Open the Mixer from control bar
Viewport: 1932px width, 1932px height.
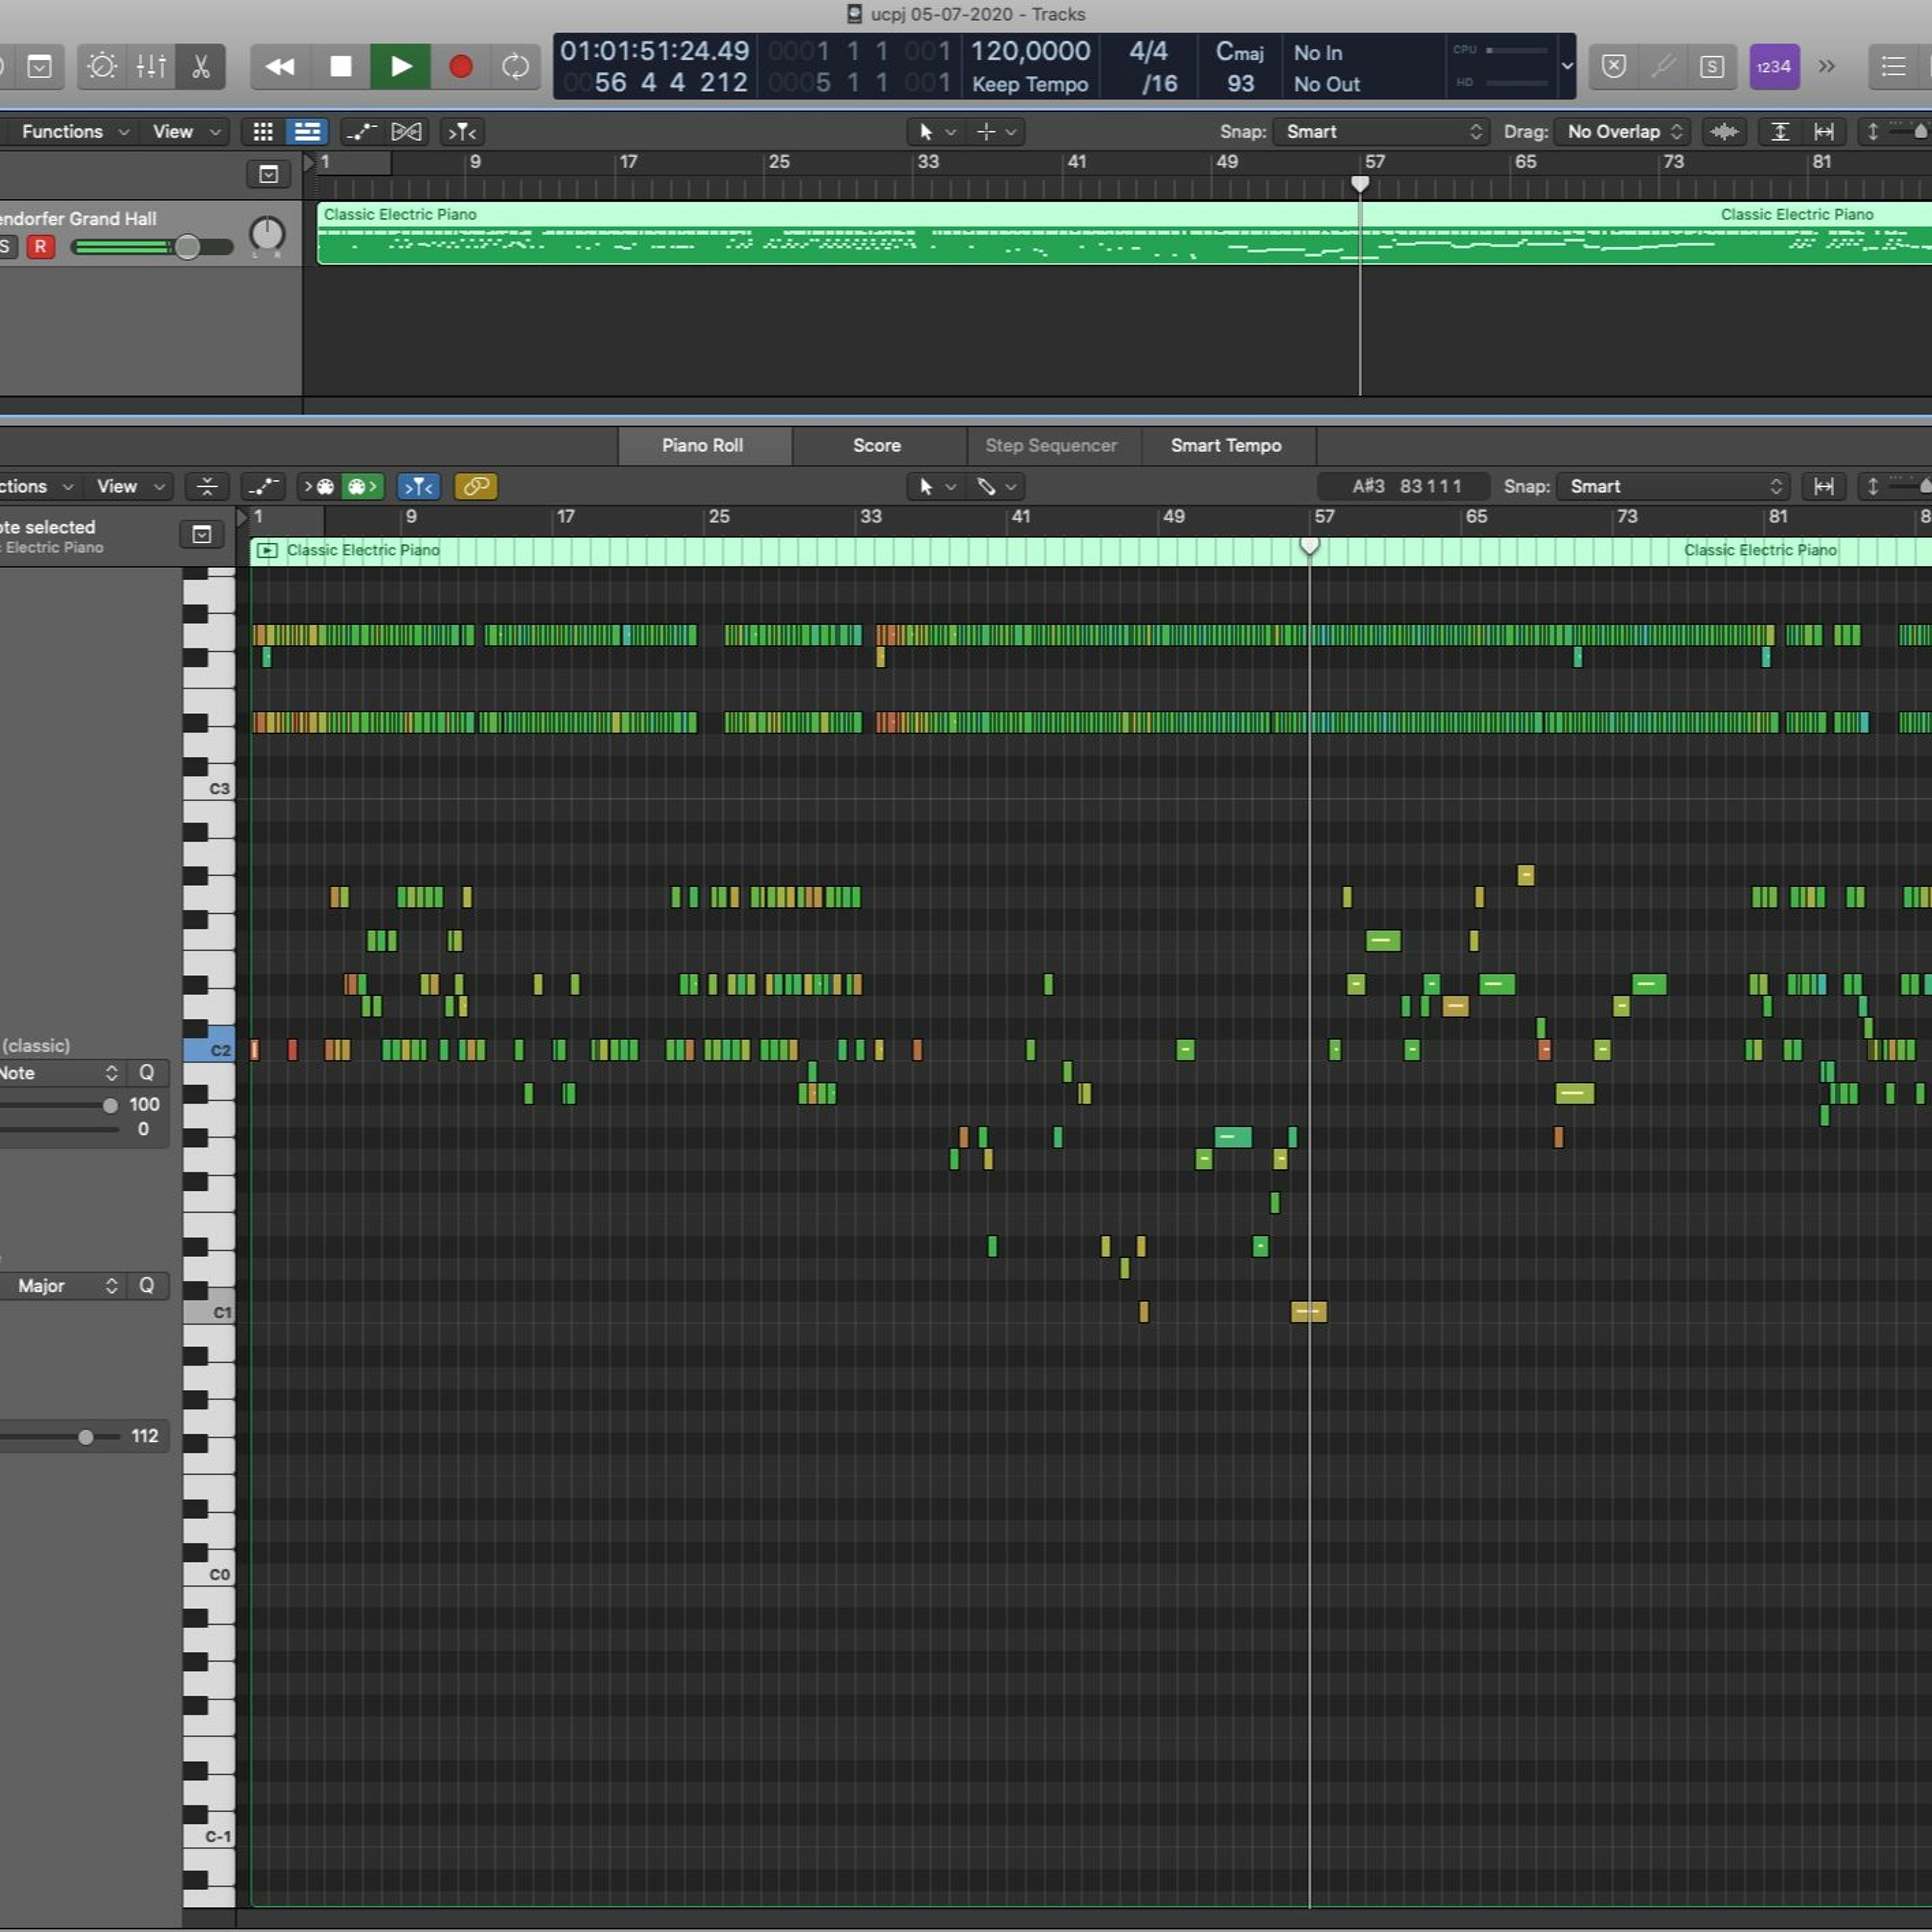click(151, 67)
